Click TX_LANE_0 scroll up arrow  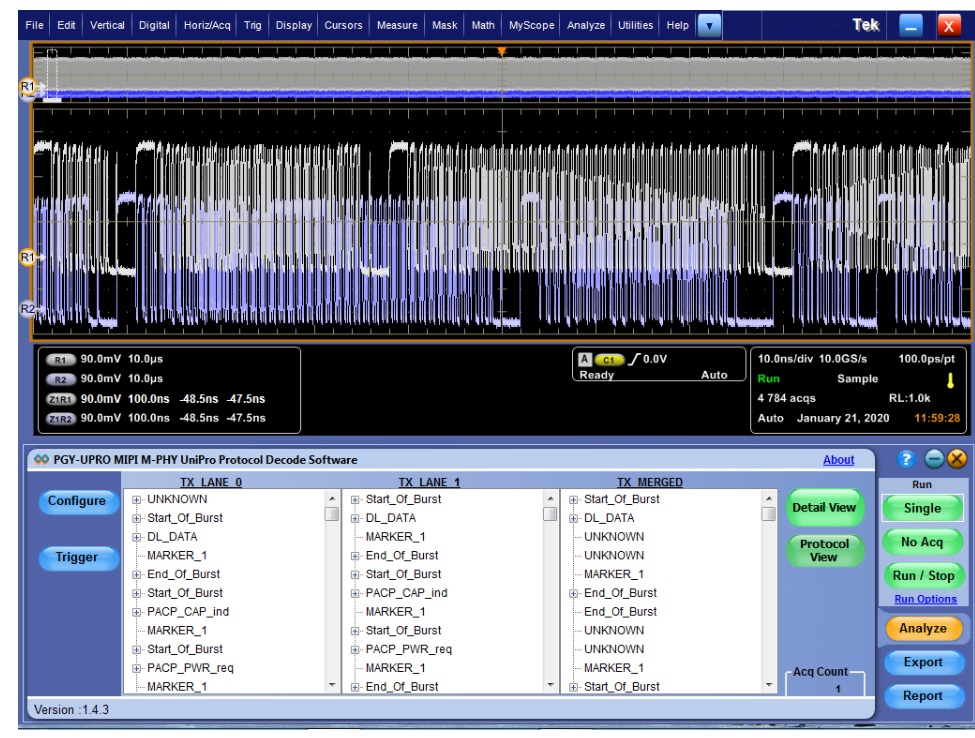point(332,498)
